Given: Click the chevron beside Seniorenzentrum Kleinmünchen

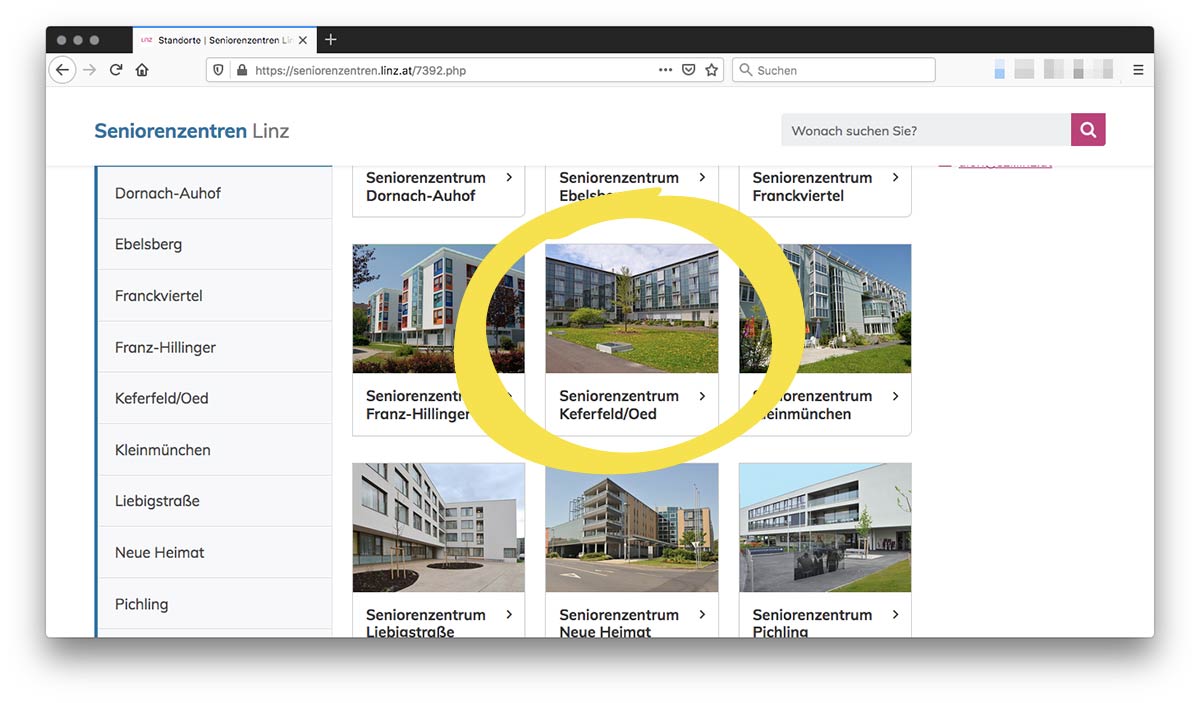Looking at the screenshot, I should 895,396.
